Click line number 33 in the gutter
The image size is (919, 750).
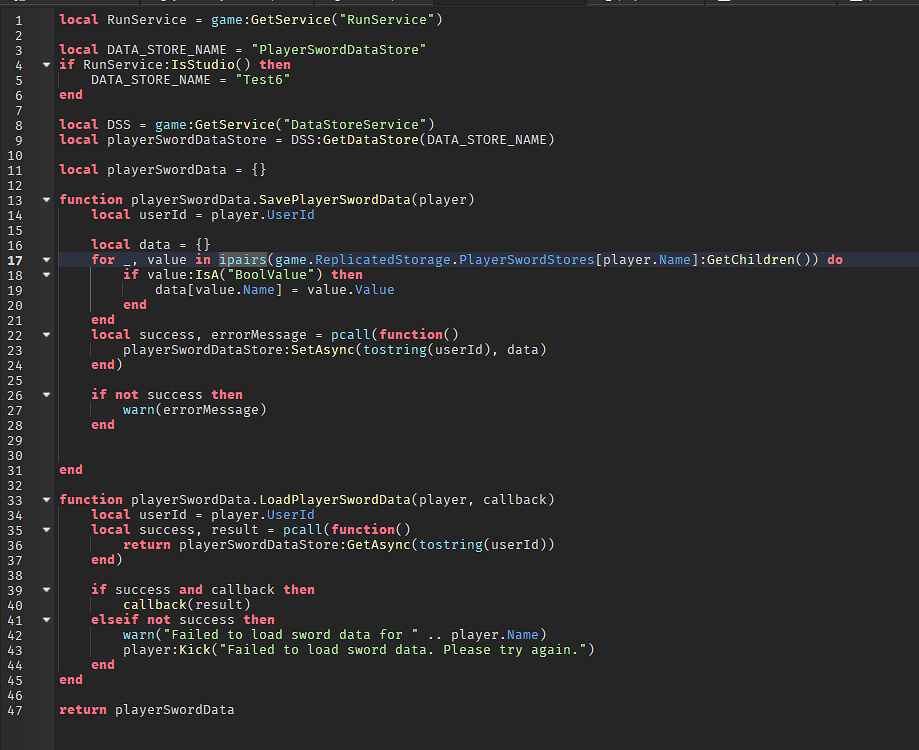coord(15,501)
